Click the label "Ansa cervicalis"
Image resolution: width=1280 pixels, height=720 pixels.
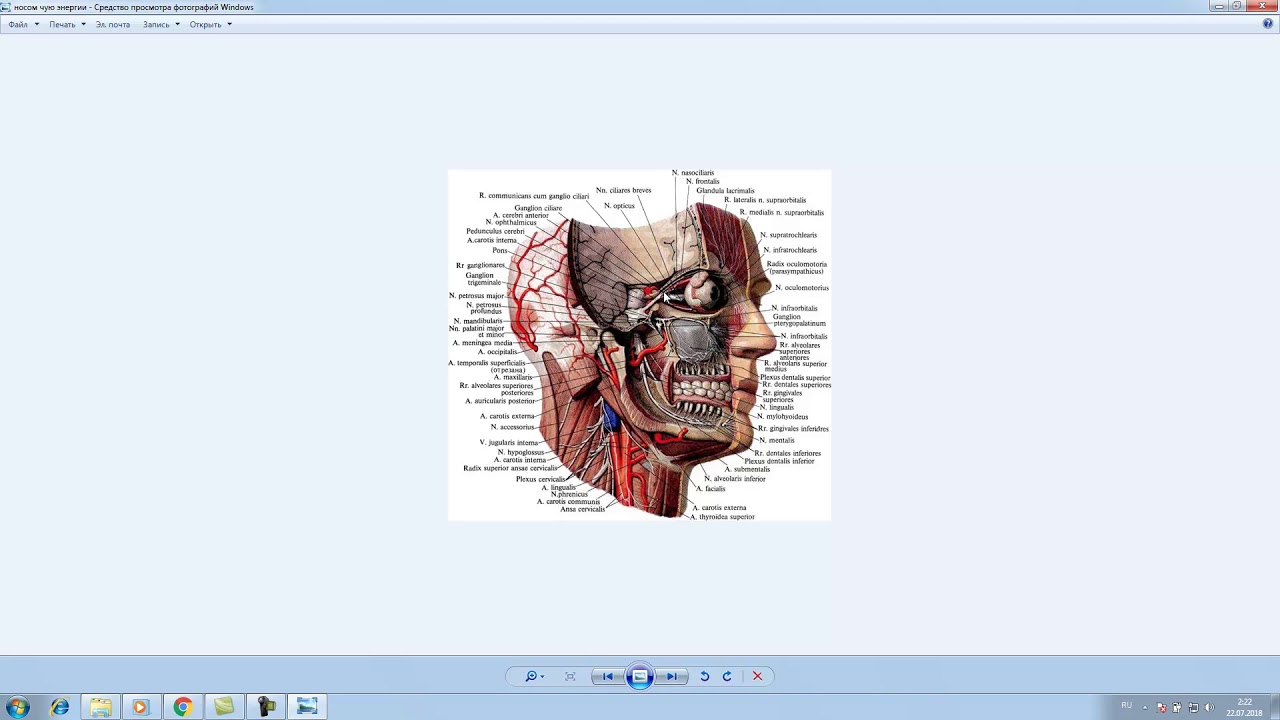click(x=583, y=509)
